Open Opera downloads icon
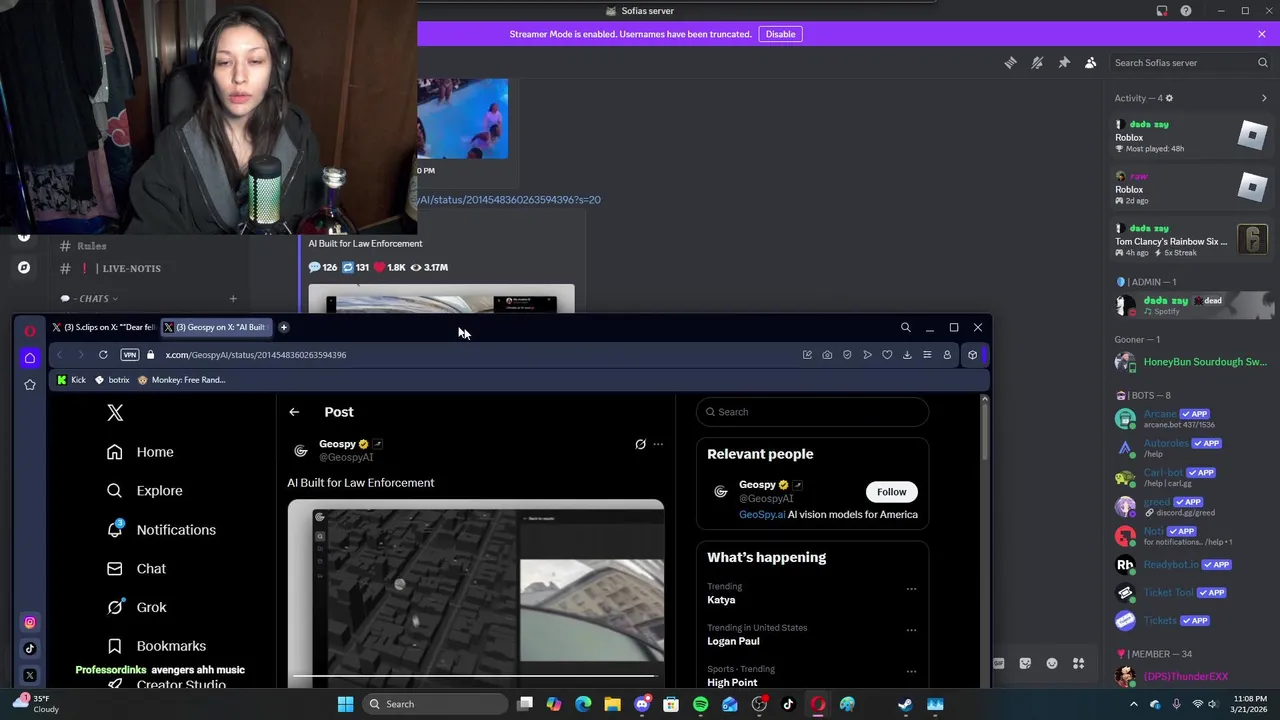Viewport: 1280px width, 720px height. click(907, 355)
